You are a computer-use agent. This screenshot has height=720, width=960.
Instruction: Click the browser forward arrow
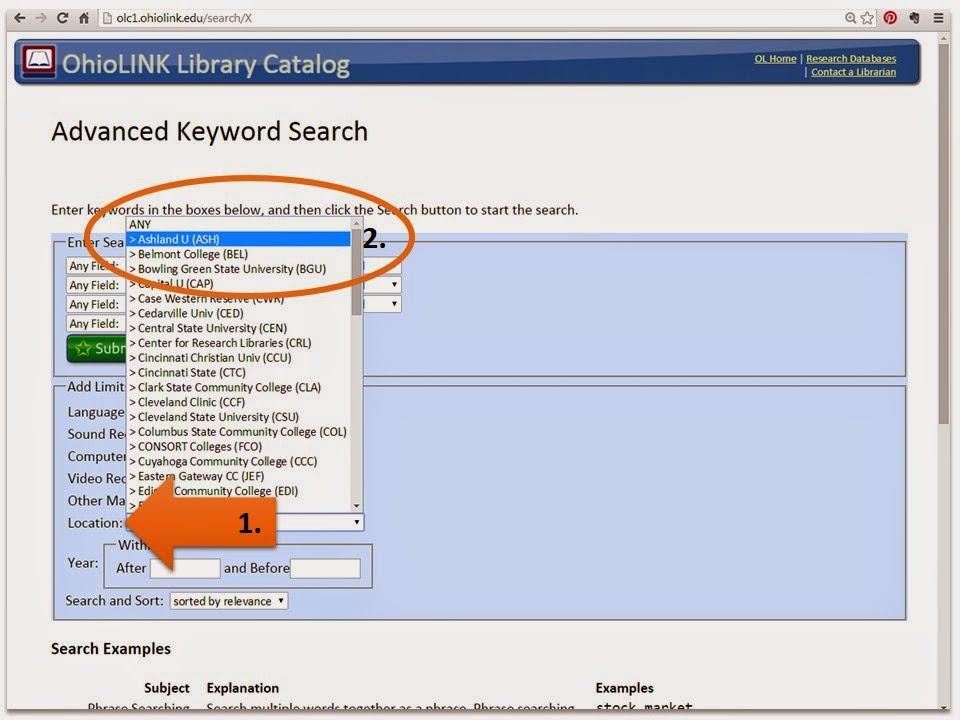pyautogui.click(x=41, y=18)
